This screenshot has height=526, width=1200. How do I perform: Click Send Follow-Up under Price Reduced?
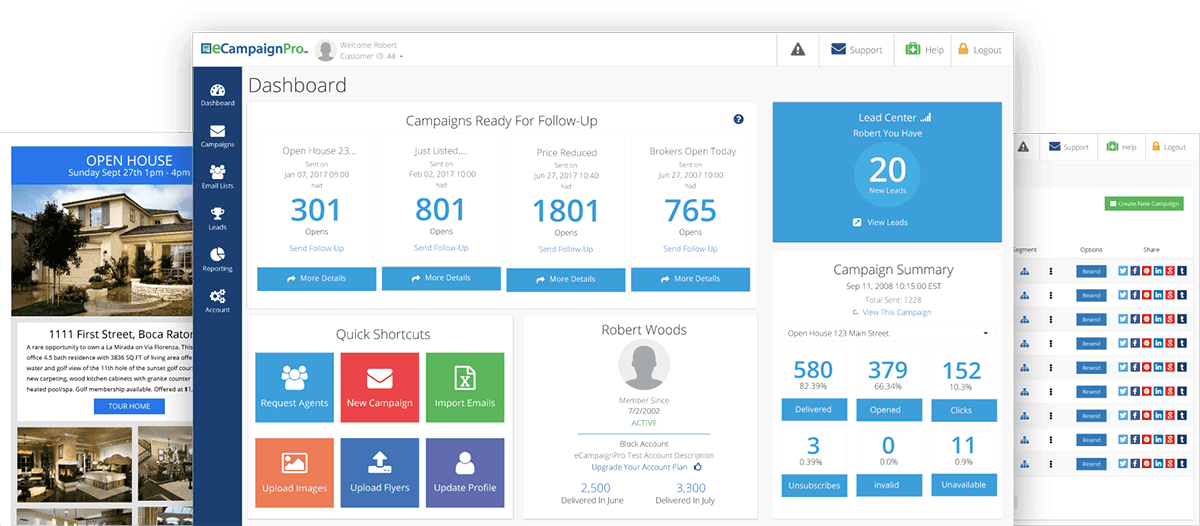click(565, 249)
